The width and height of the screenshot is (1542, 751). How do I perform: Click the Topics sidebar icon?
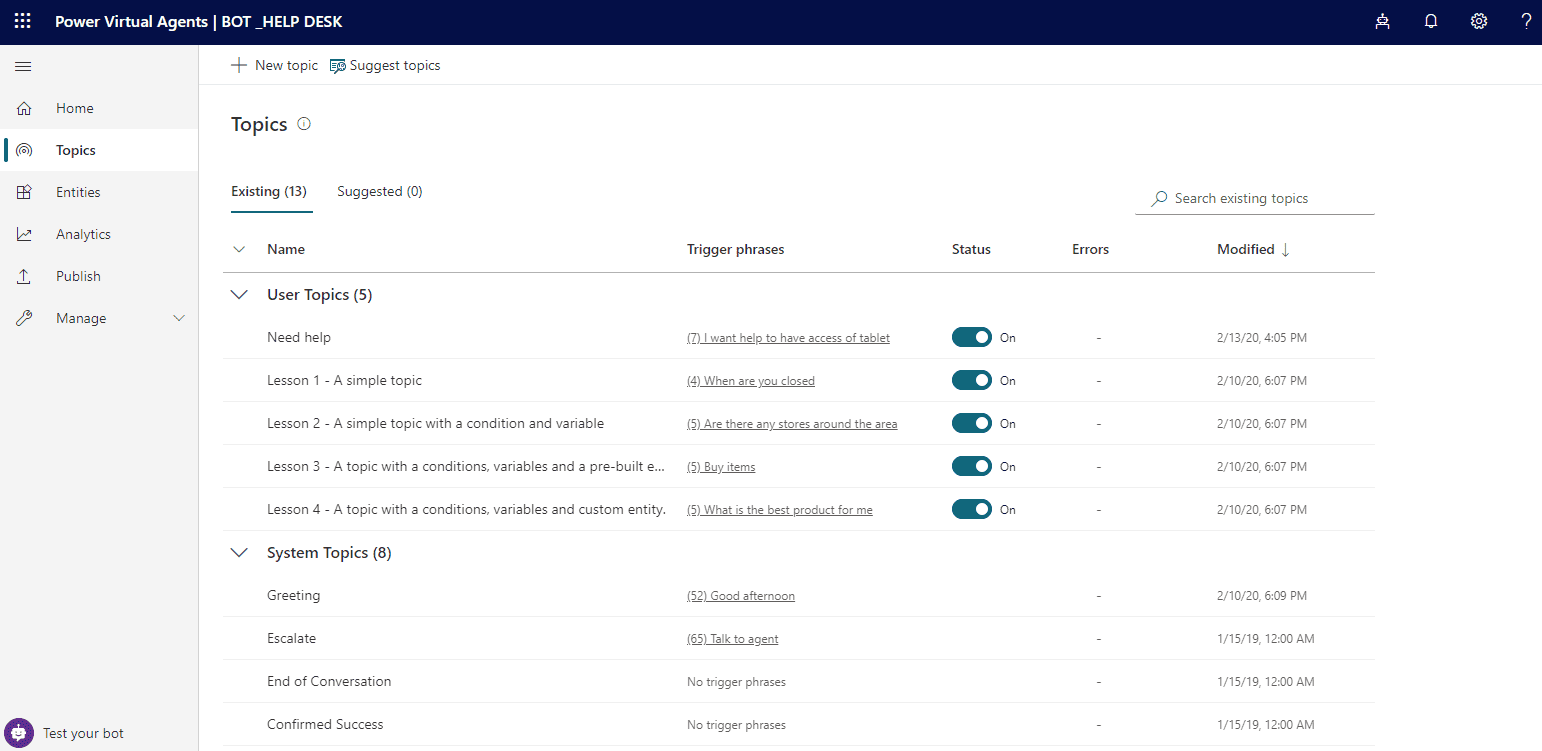click(x=24, y=150)
